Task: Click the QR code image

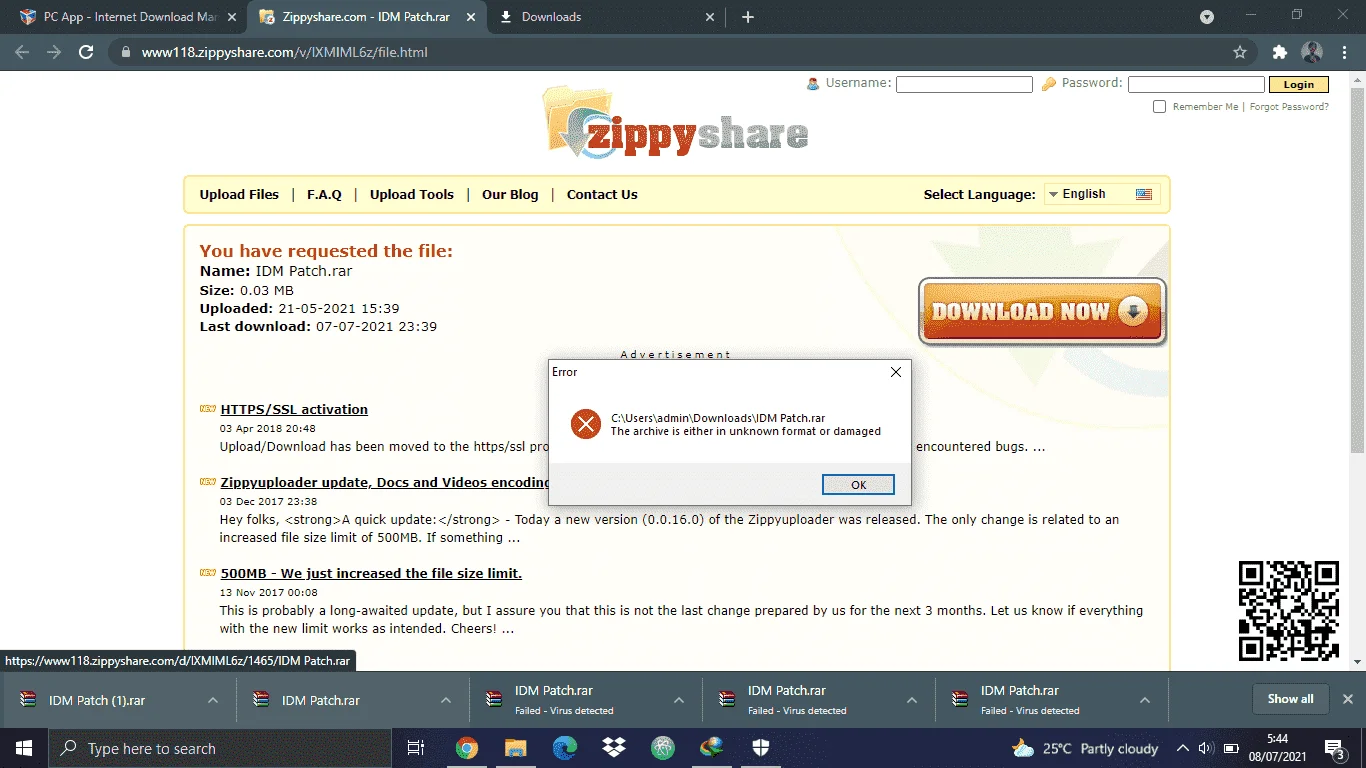Action: point(1288,611)
